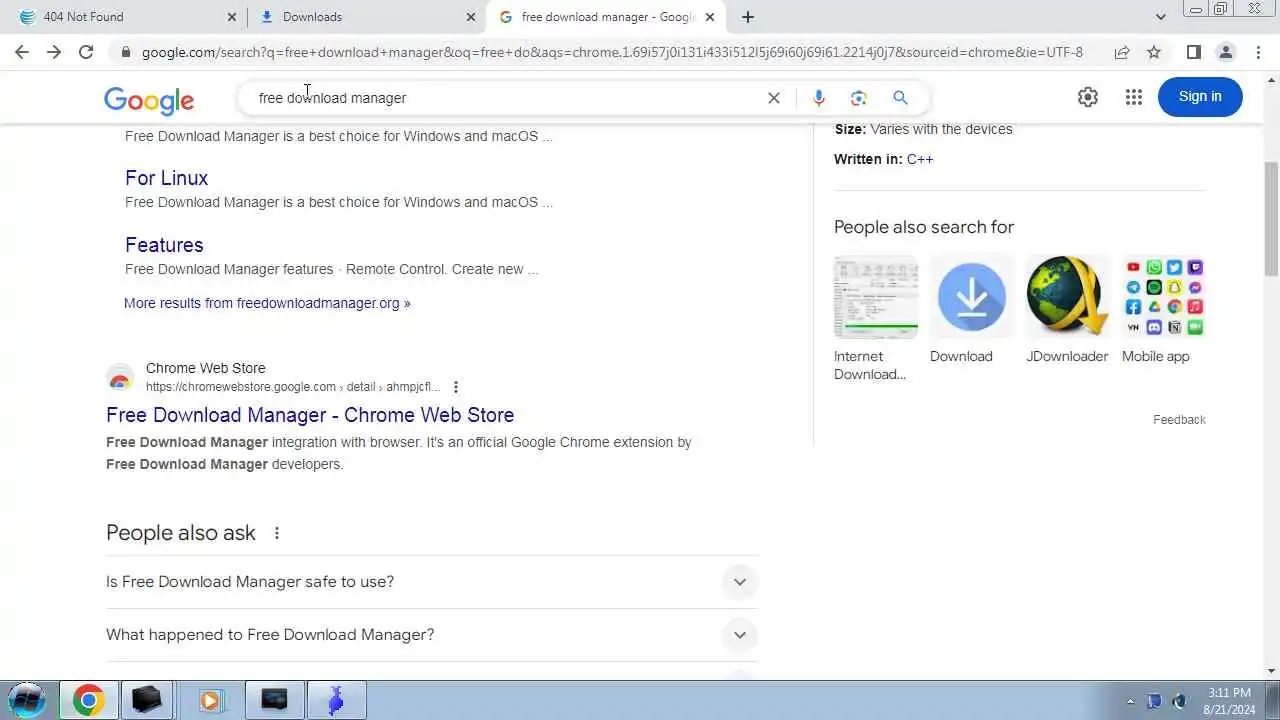This screenshot has width=1280, height=720.
Task: Search by image with Google Lens icon
Action: [x=858, y=98]
